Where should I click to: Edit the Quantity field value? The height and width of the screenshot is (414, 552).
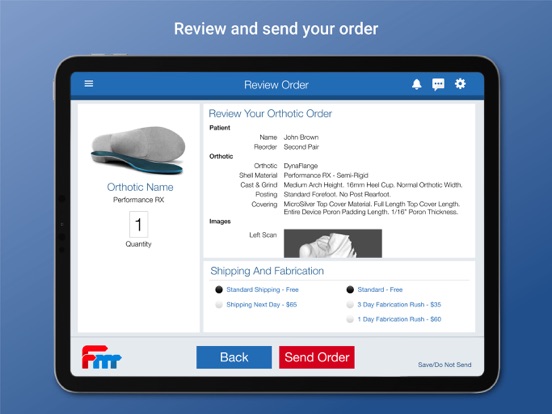tap(138, 225)
